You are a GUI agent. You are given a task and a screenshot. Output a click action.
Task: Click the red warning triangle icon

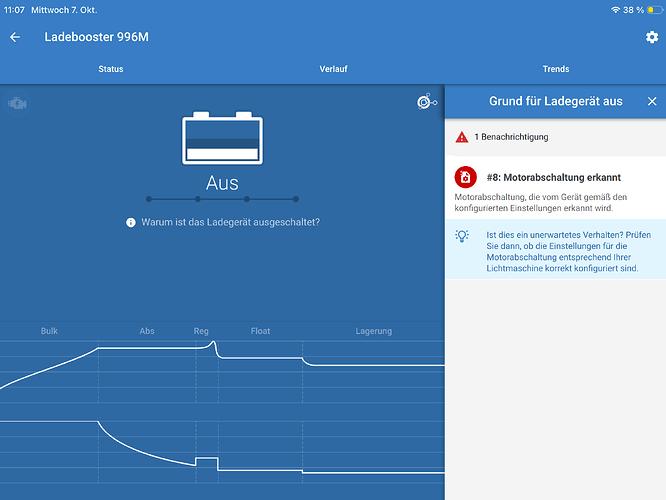(462, 137)
